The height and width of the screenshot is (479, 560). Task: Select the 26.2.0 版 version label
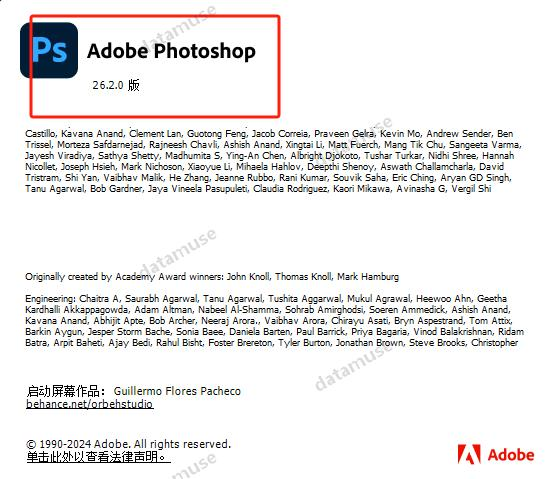click(116, 85)
